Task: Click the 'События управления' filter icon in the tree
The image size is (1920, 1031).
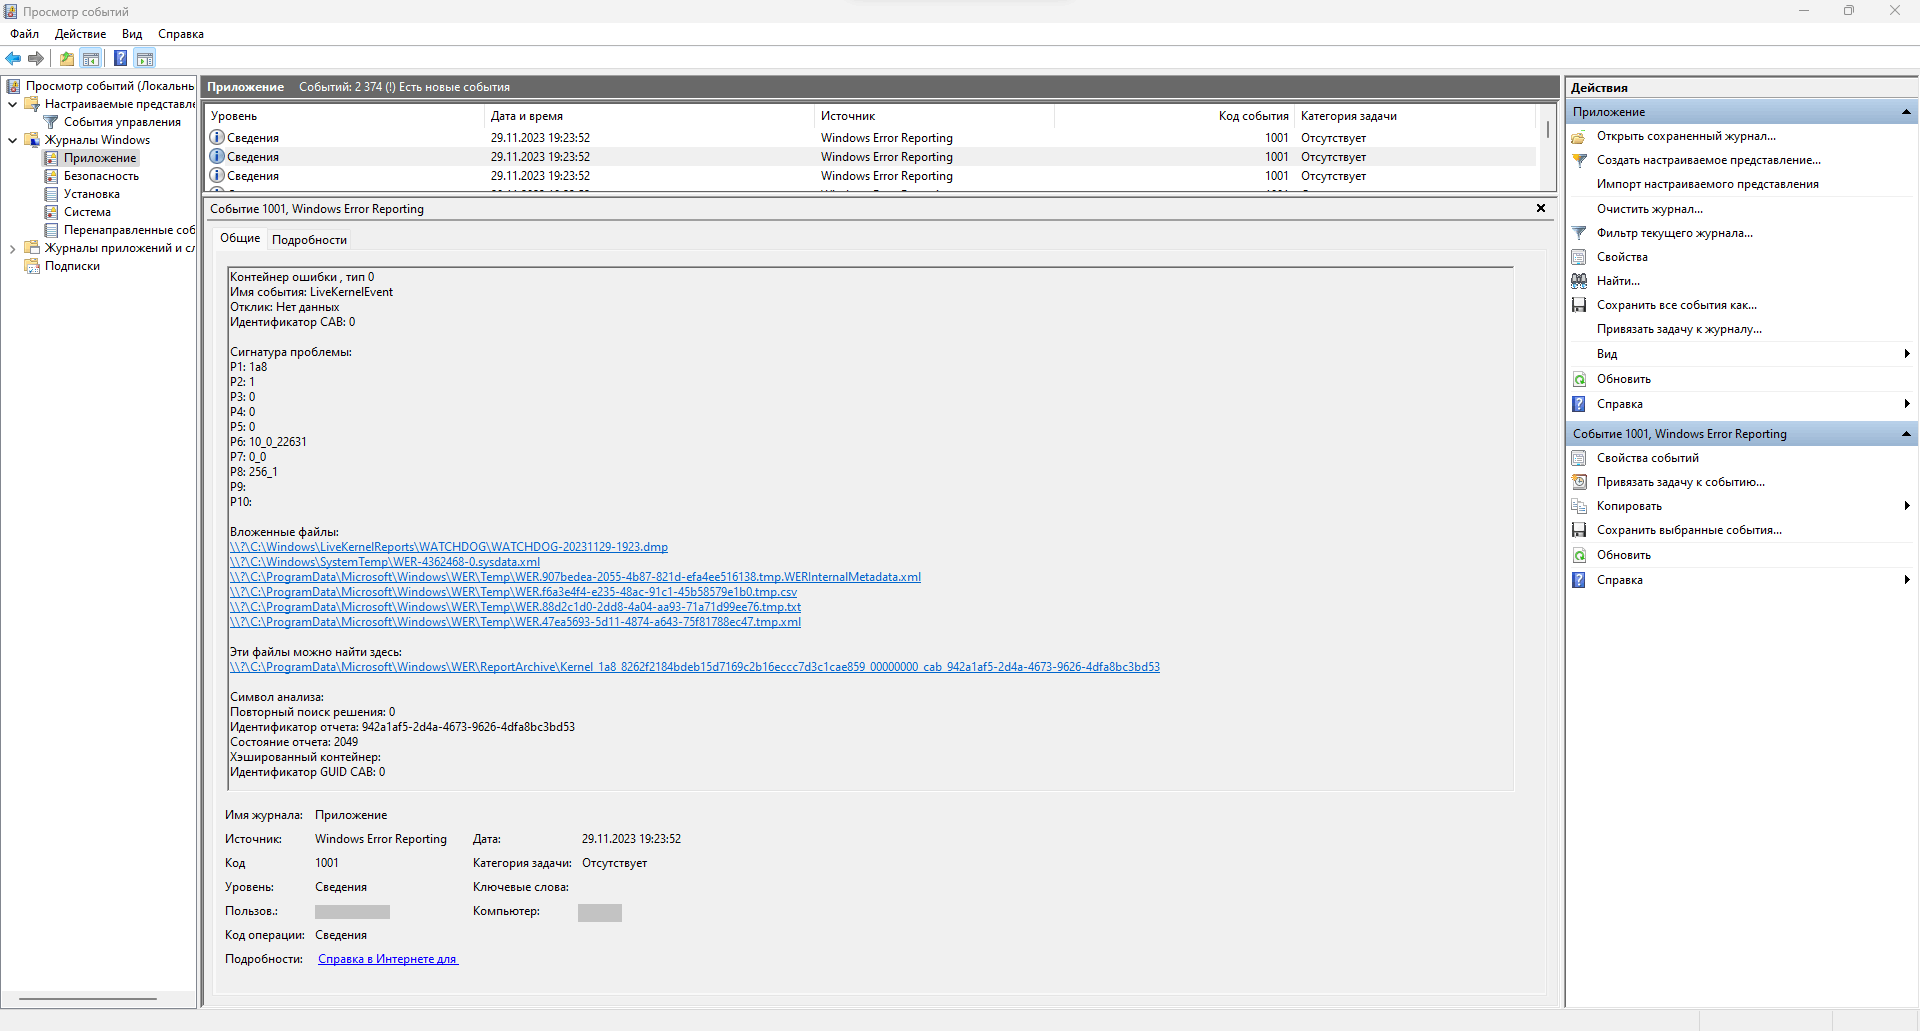Action: pyautogui.click(x=51, y=122)
